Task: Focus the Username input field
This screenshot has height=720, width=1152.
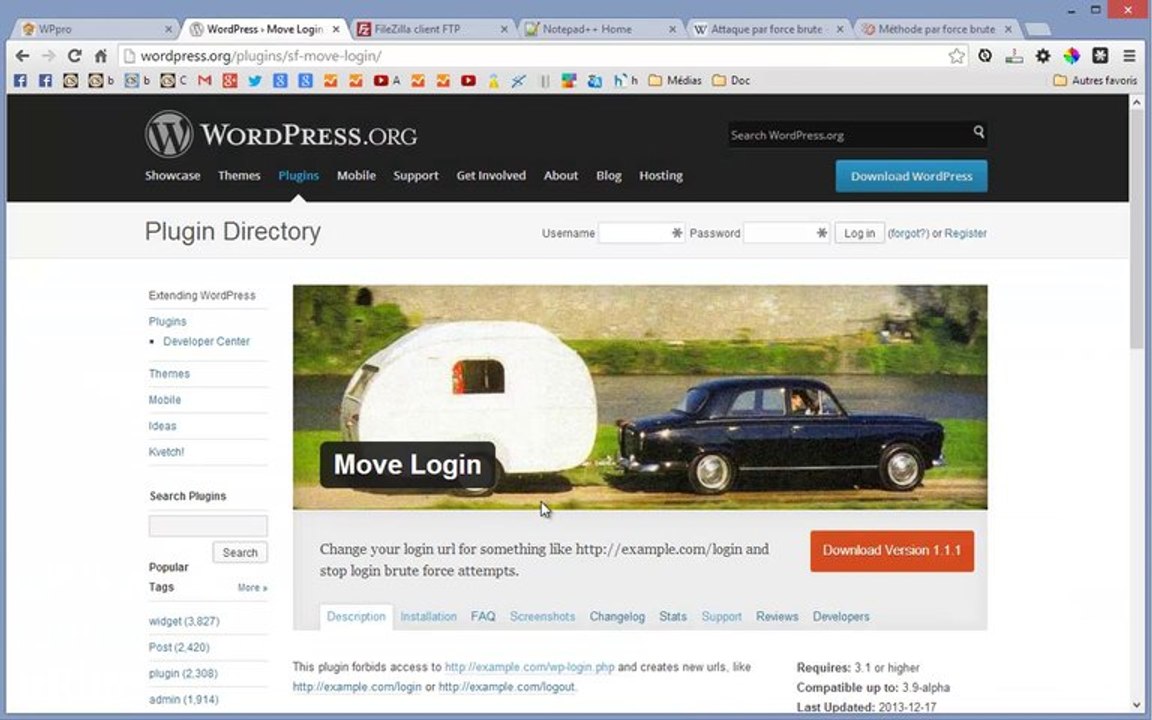Action: tap(641, 233)
